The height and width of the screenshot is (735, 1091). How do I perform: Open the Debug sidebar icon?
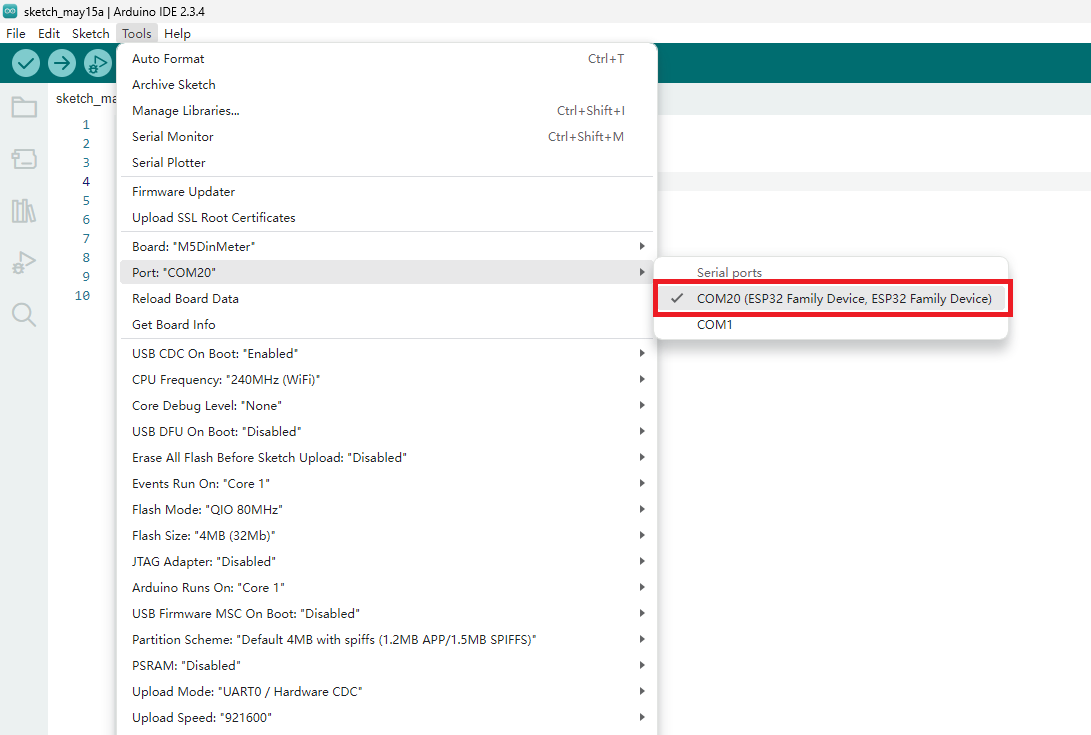(24, 262)
